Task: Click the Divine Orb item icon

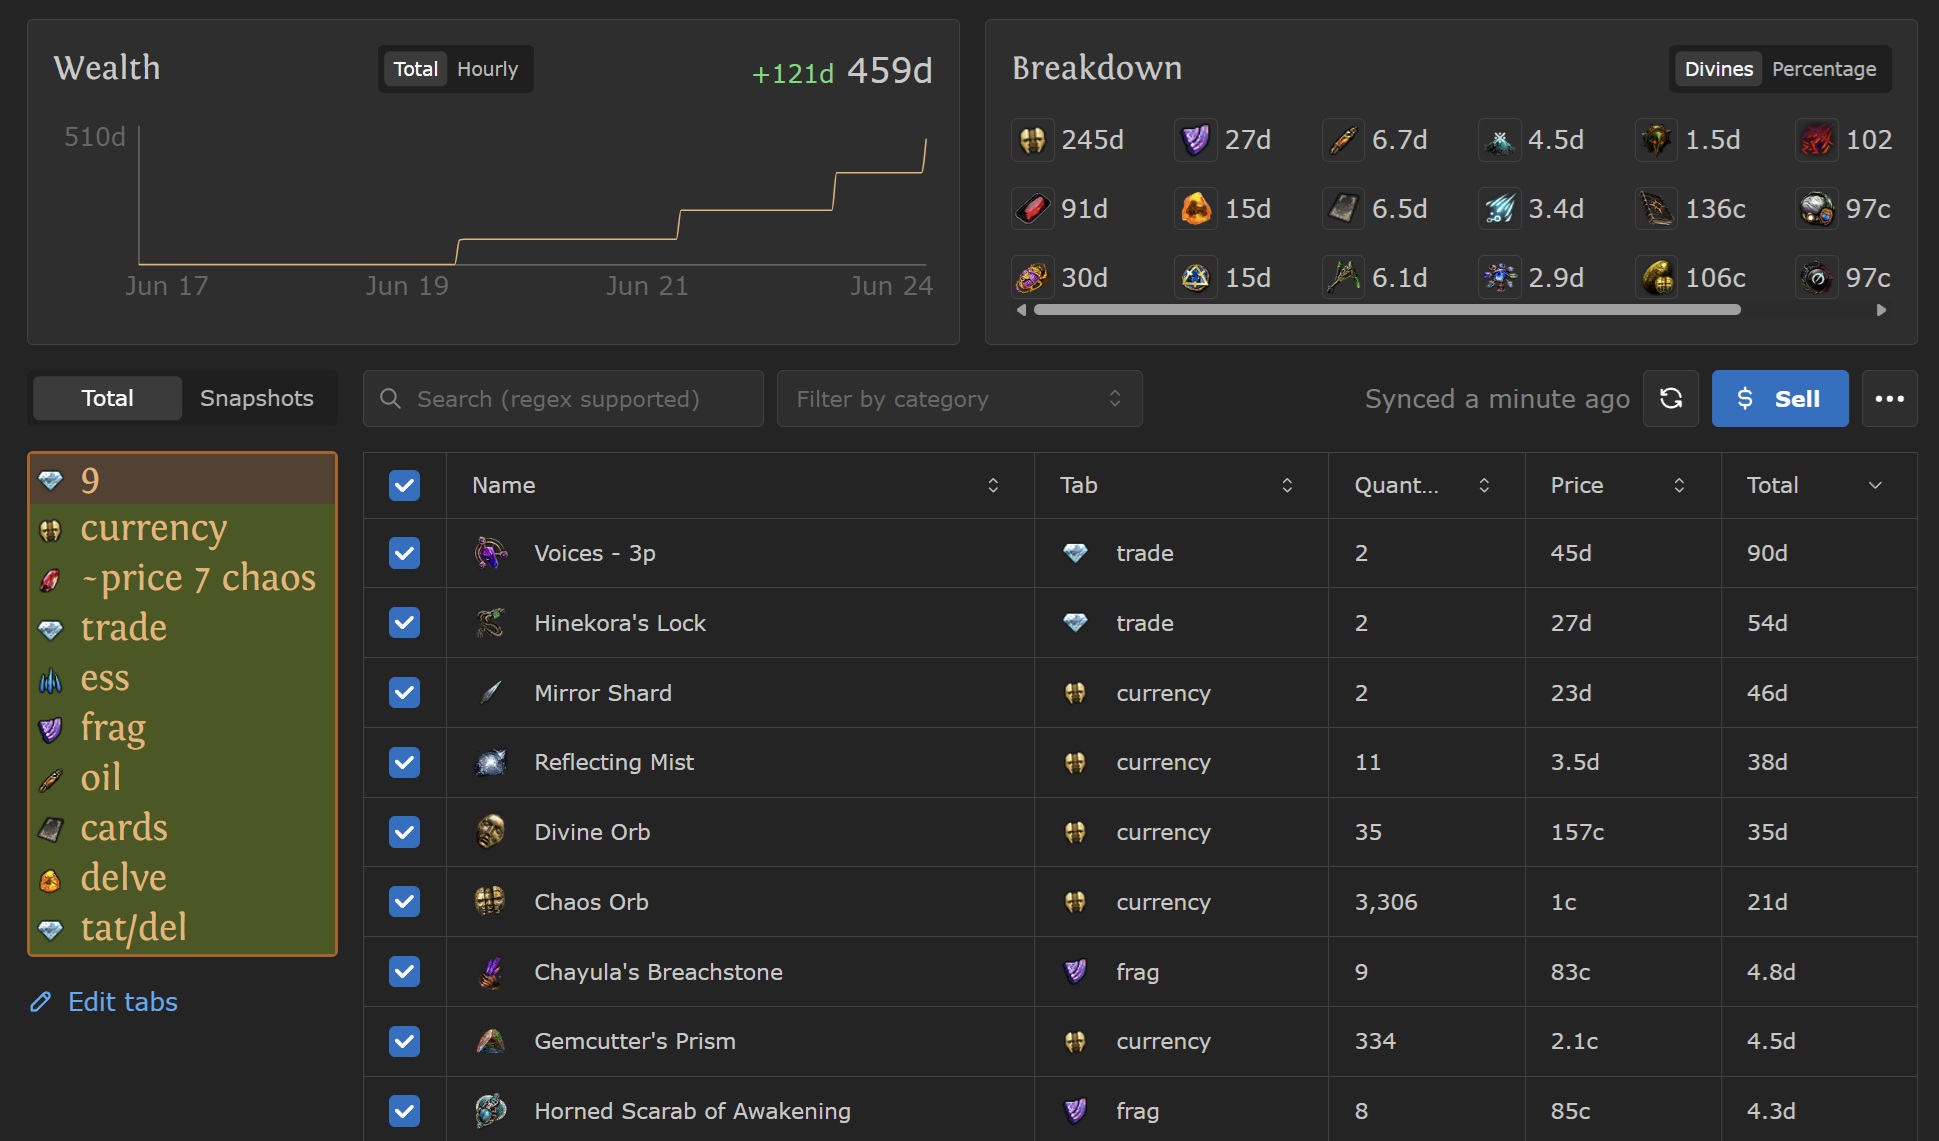Action: [490, 832]
